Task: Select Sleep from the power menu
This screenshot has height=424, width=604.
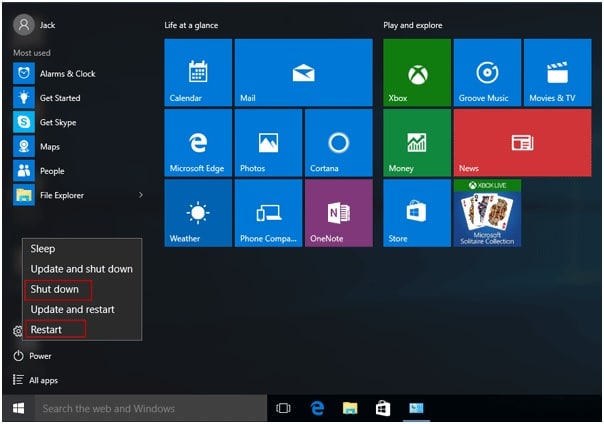Action: coord(82,249)
